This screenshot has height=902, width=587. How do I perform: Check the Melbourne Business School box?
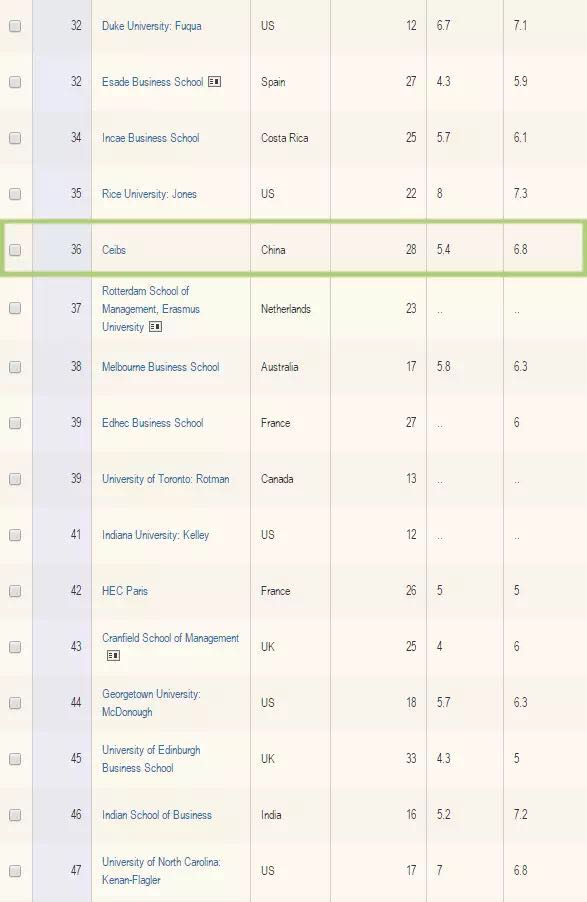click(16, 367)
